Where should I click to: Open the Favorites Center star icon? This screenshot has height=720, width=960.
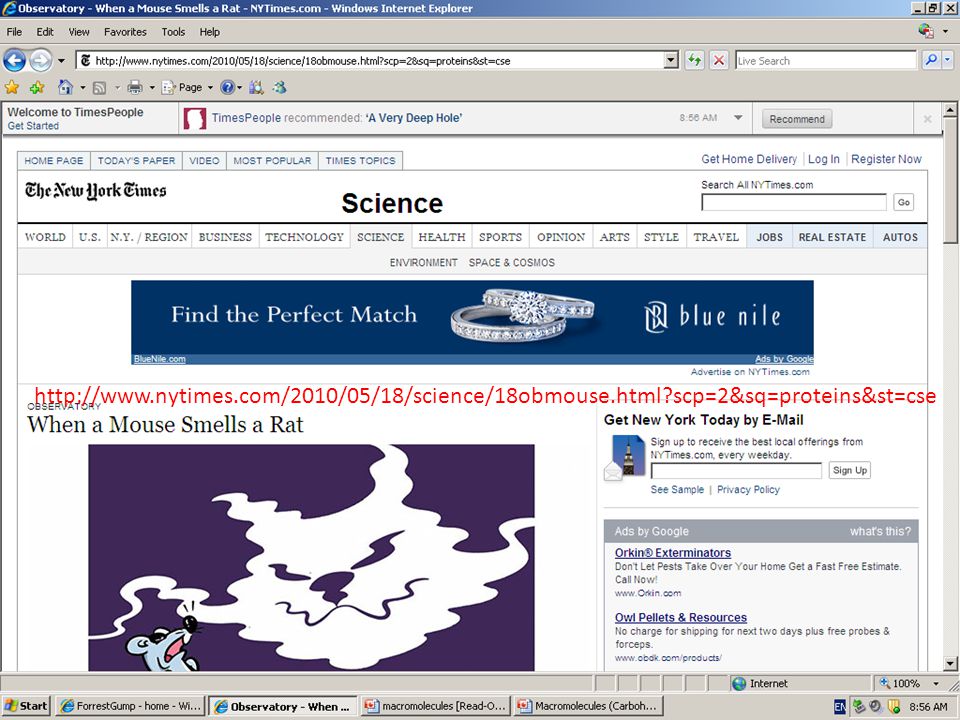point(12,88)
